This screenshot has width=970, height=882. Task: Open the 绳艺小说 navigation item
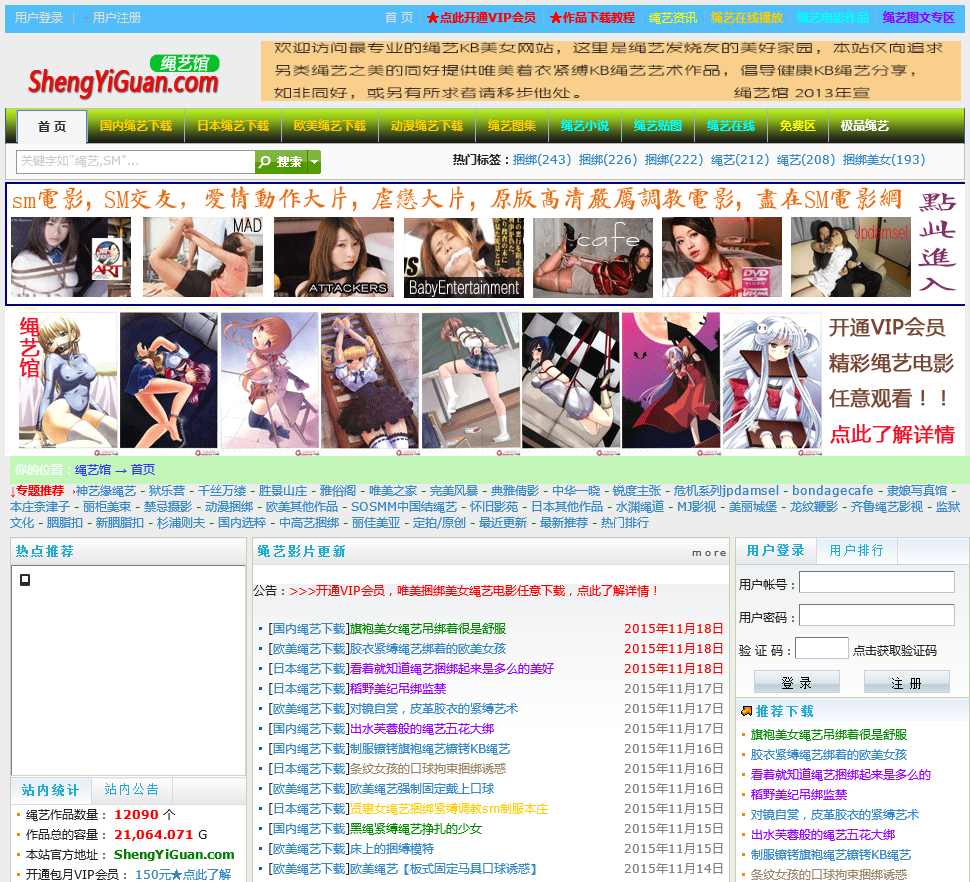(585, 126)
